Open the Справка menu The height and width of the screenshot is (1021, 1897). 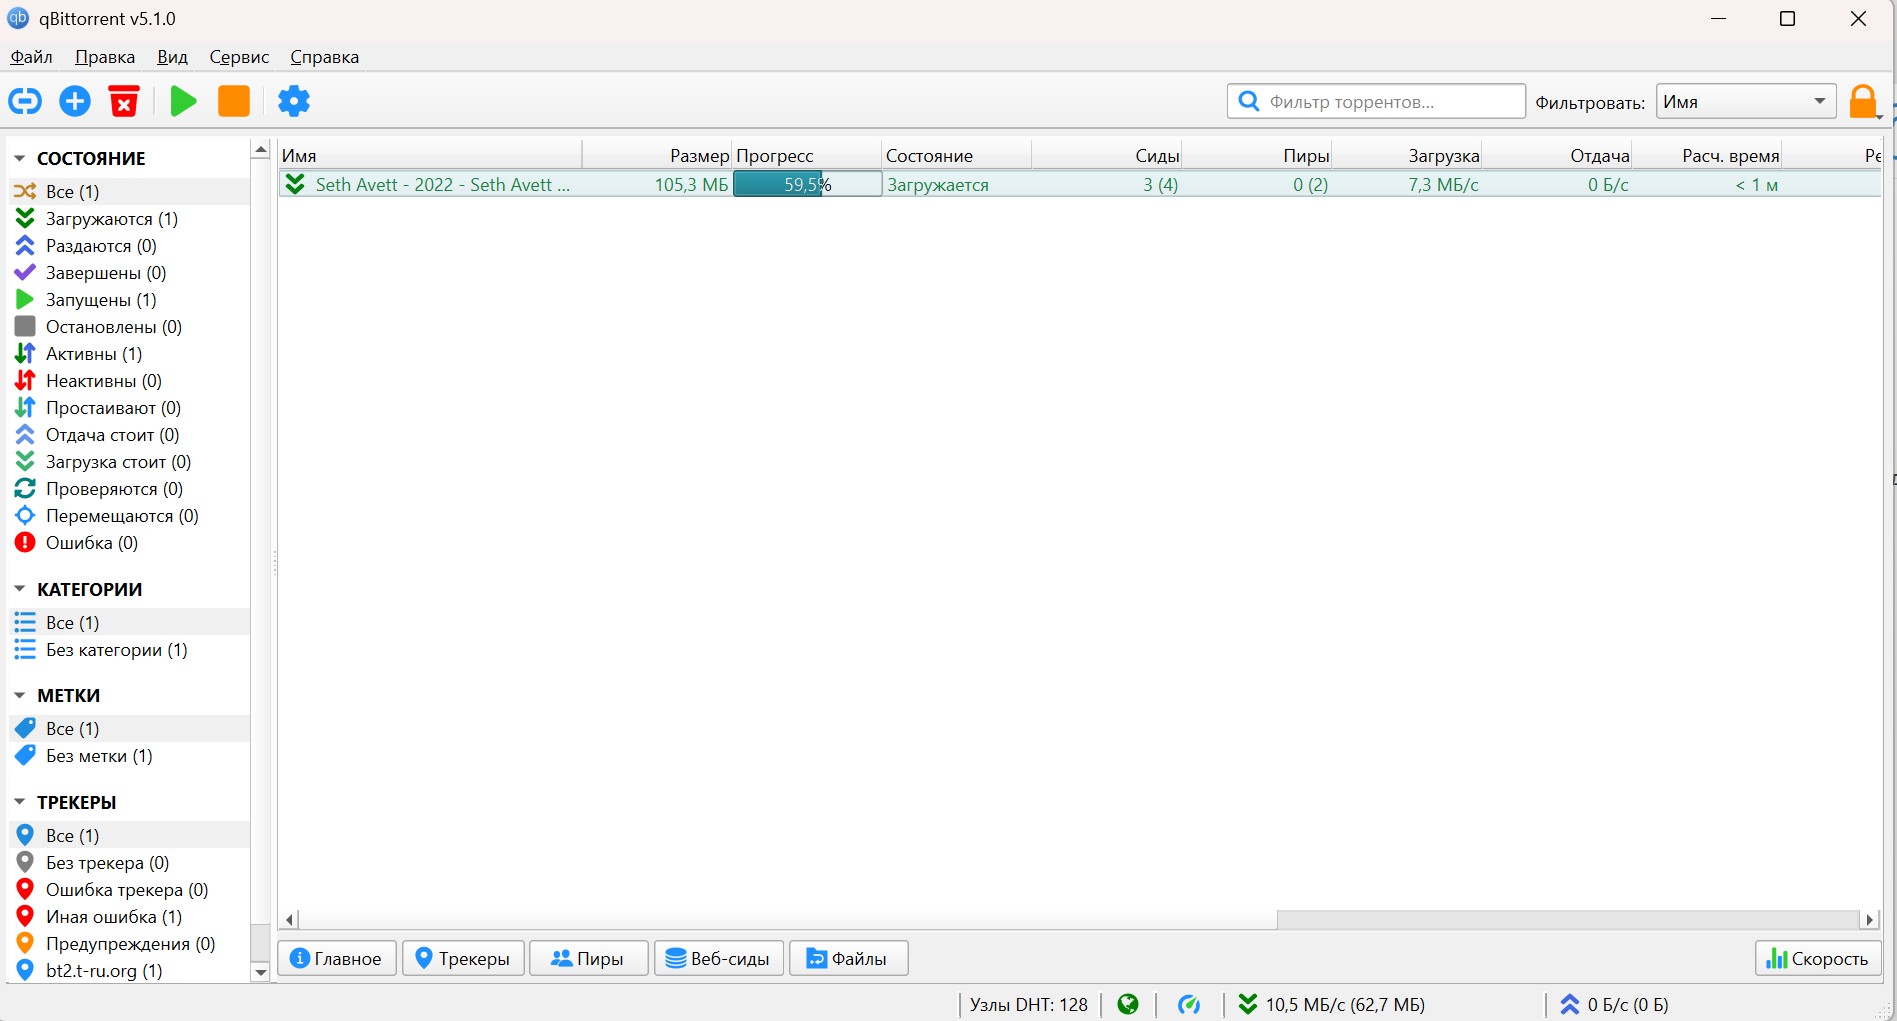point(324,57)
